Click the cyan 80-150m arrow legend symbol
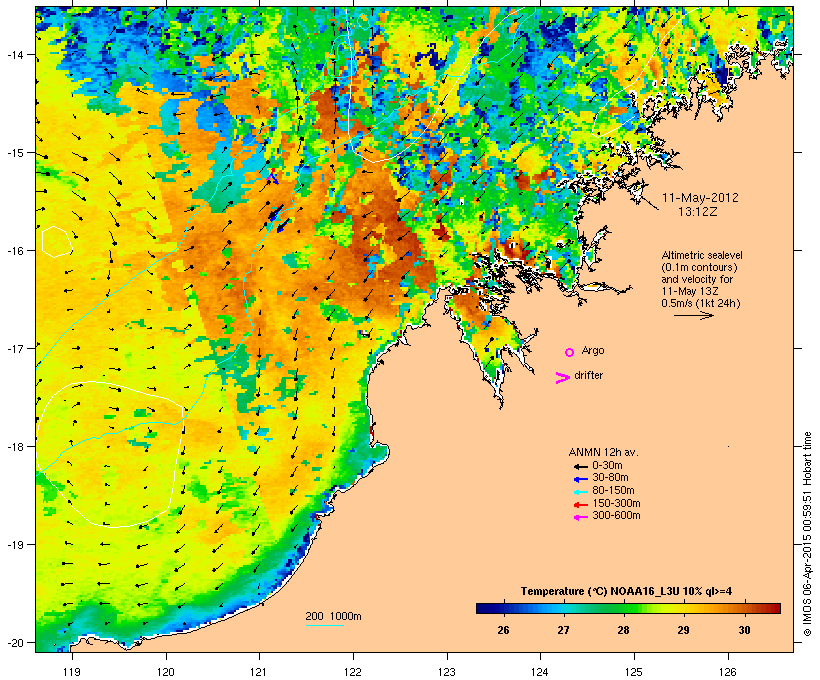The width and height of the screenshot is (820, 680). 580,492
